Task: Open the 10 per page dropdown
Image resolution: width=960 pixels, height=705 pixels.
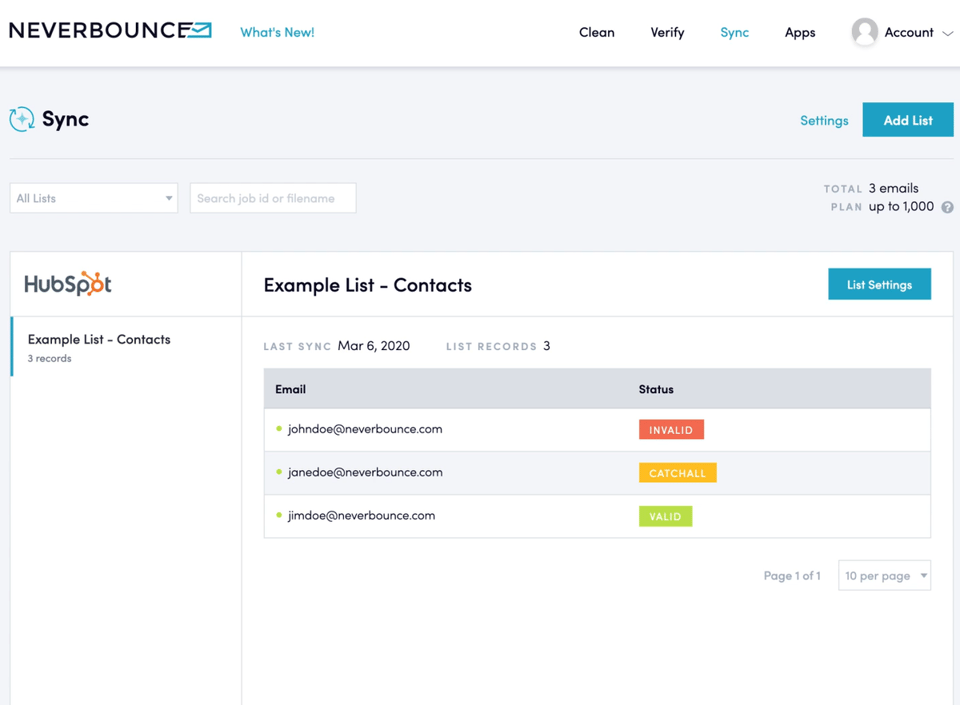Action: (x=884, y=575)
